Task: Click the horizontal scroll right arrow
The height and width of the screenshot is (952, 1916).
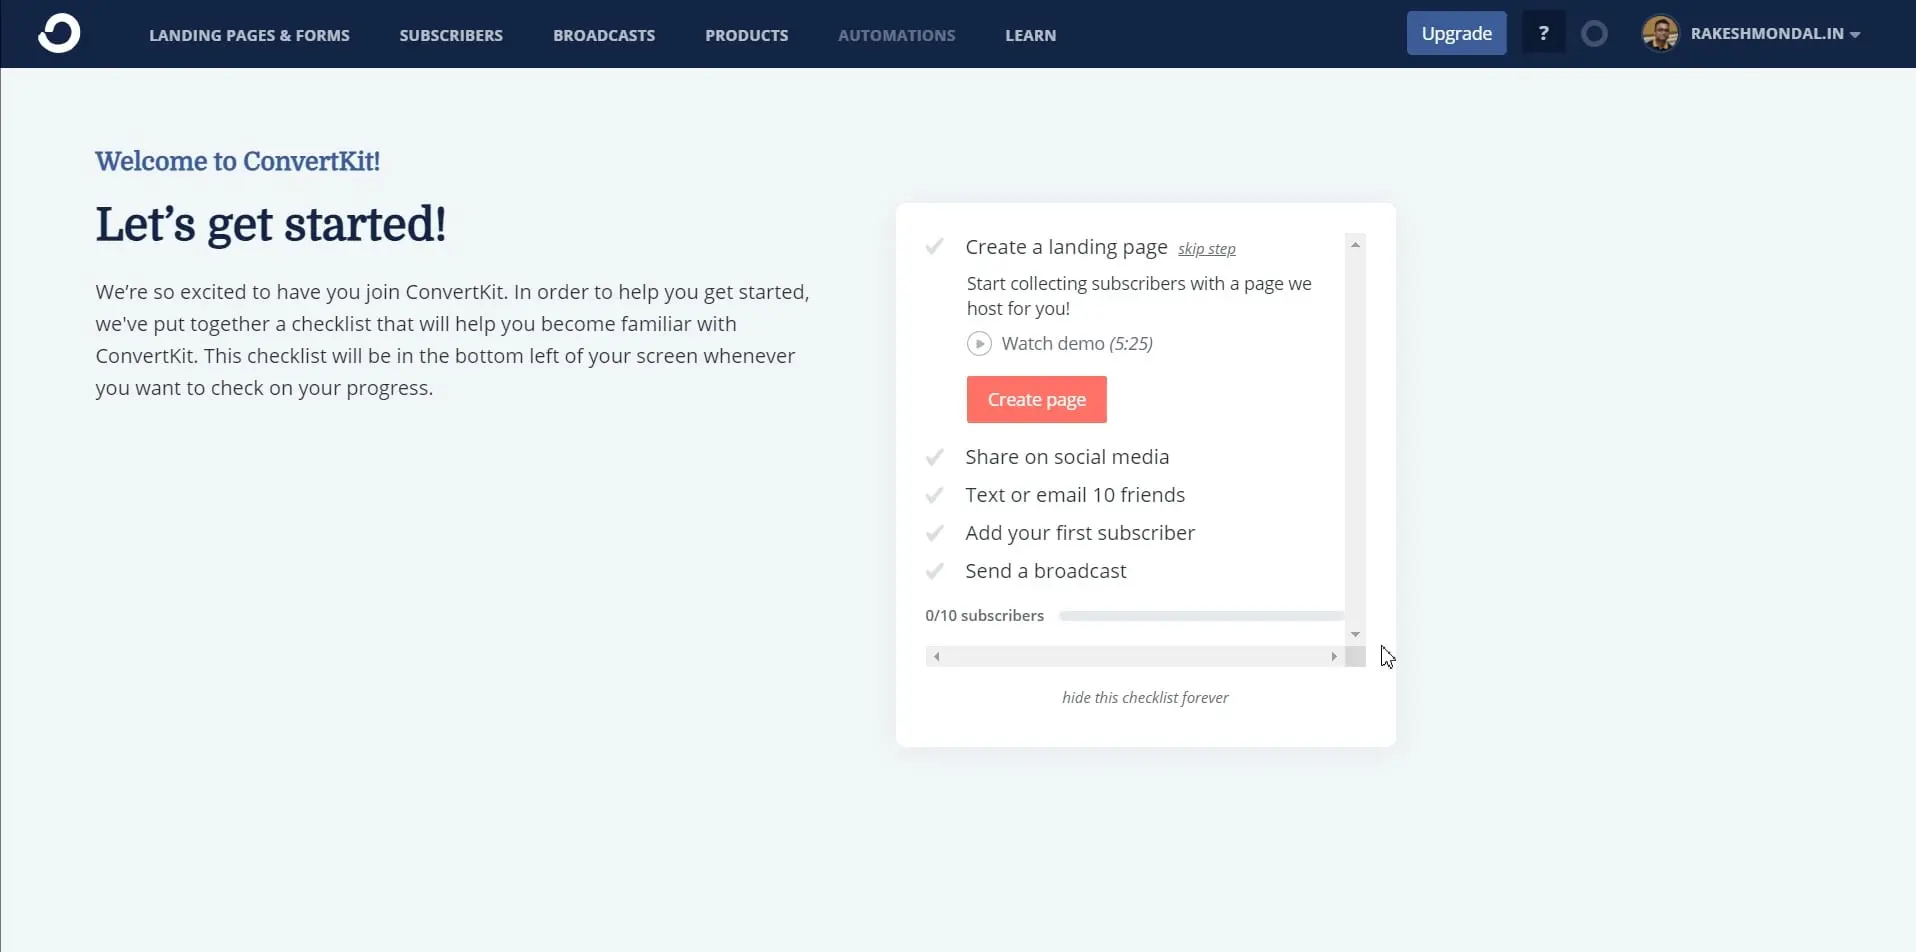Action: point(1334,657)
